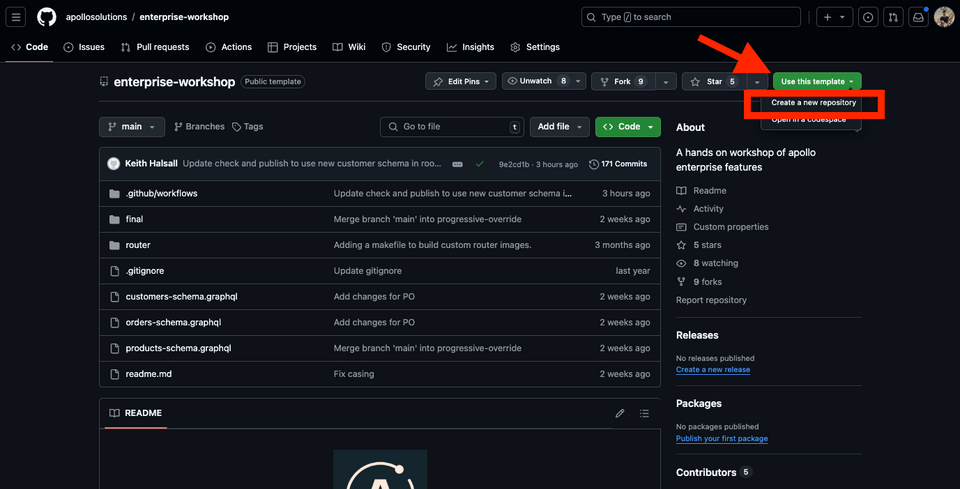Open the Issues shortcut icon in header
960x489 pixels.
pos(868,17)
